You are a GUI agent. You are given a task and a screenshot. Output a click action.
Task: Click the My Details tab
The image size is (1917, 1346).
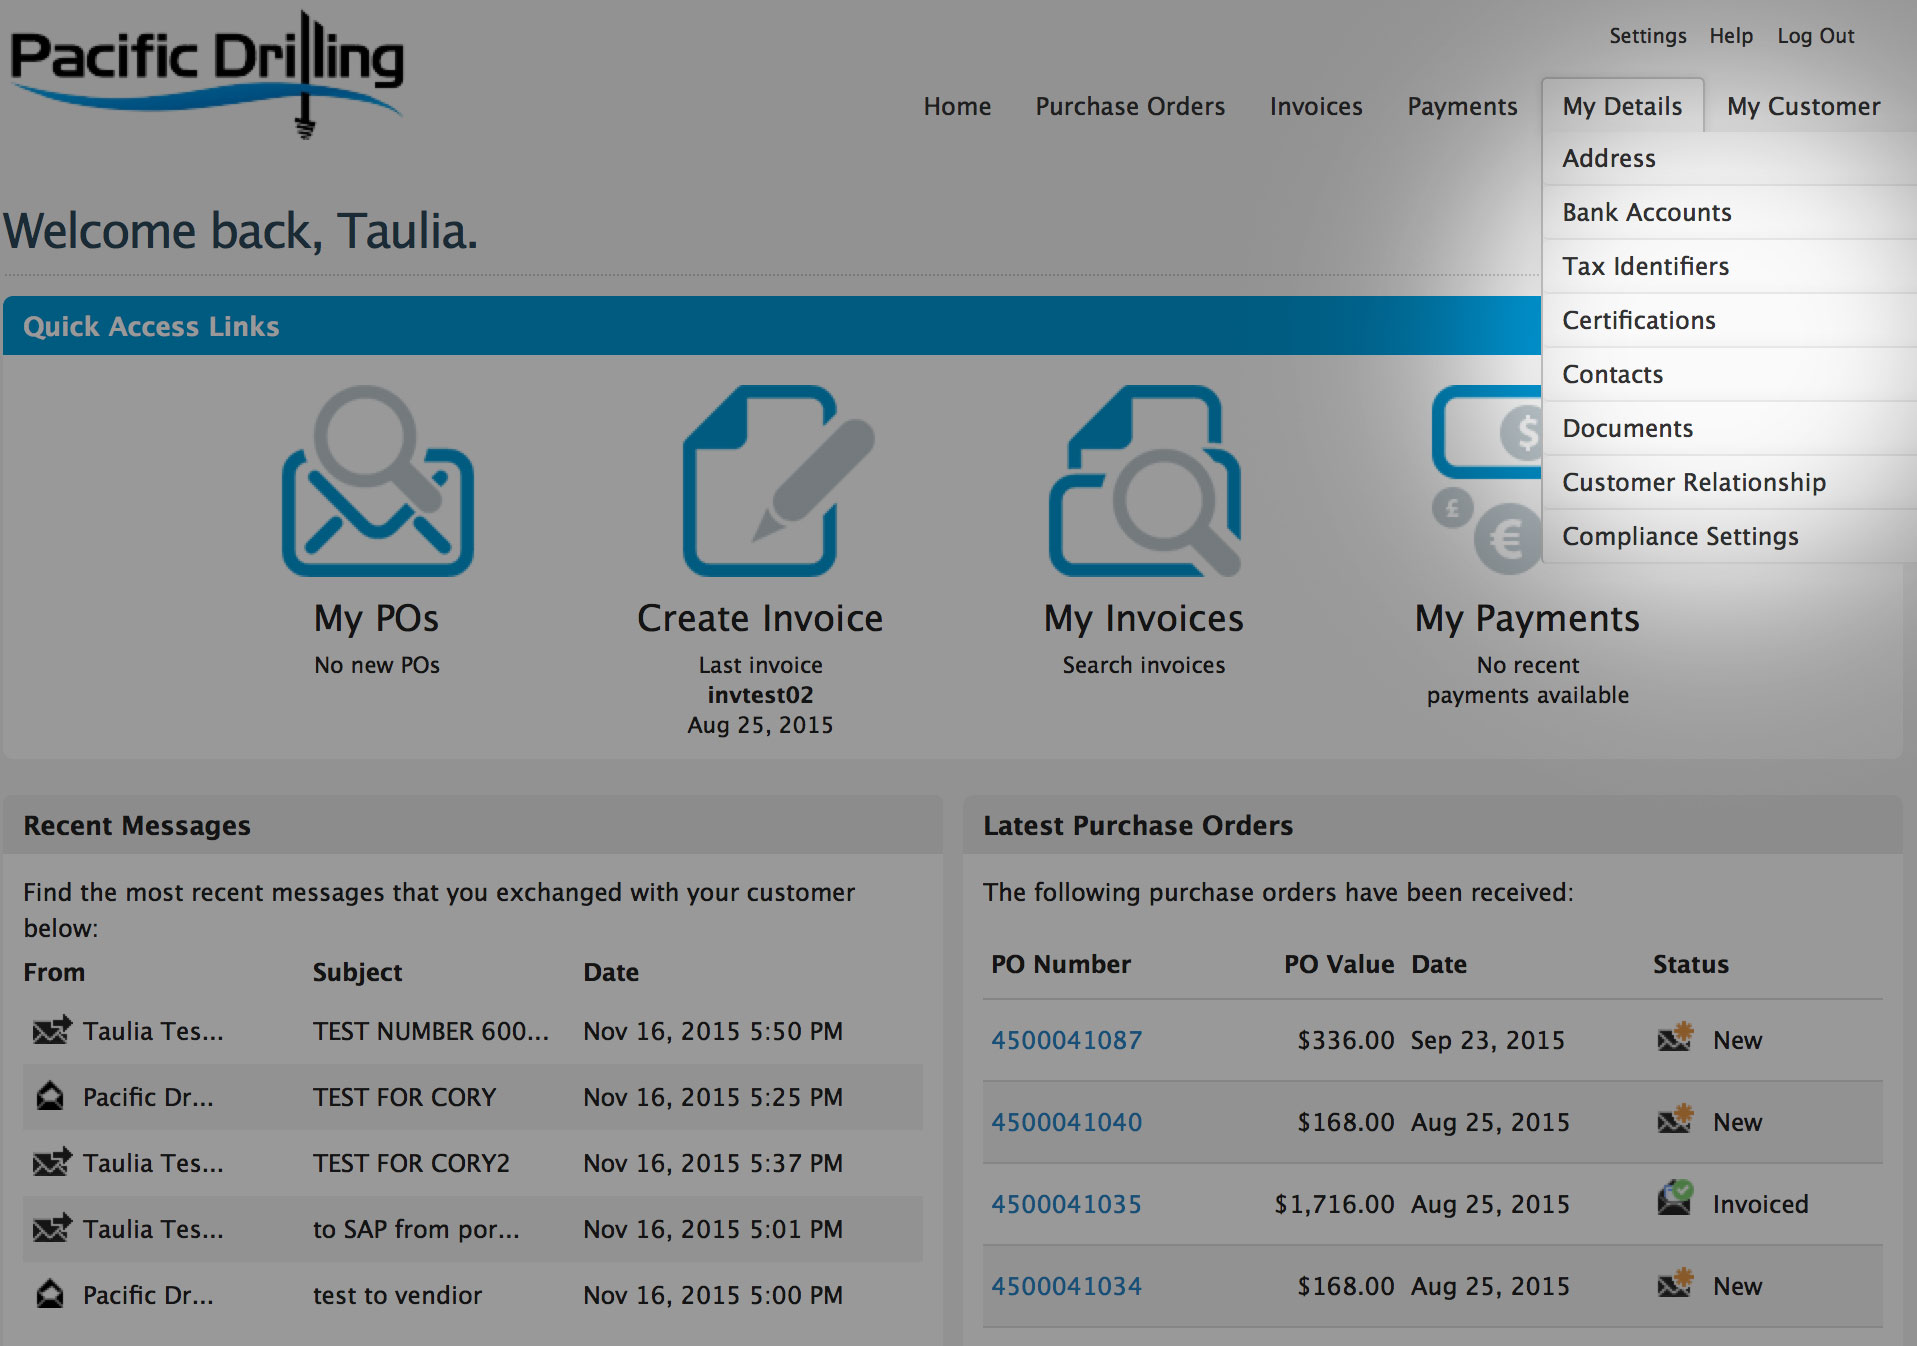coord(1622,106)
